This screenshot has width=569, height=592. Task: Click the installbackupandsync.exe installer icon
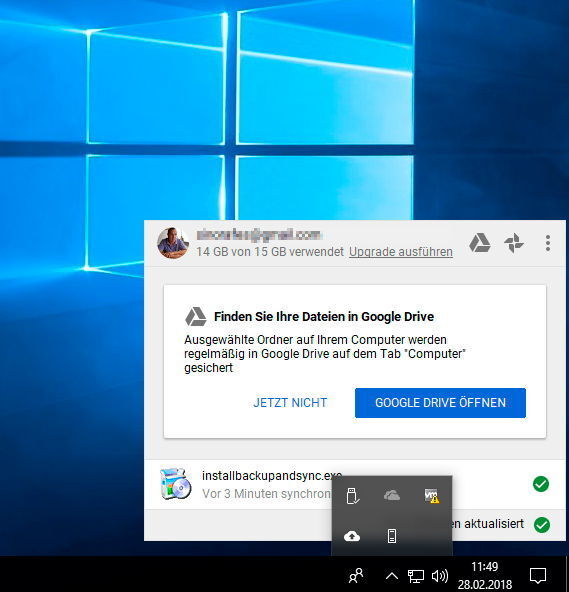click(175, 484)
